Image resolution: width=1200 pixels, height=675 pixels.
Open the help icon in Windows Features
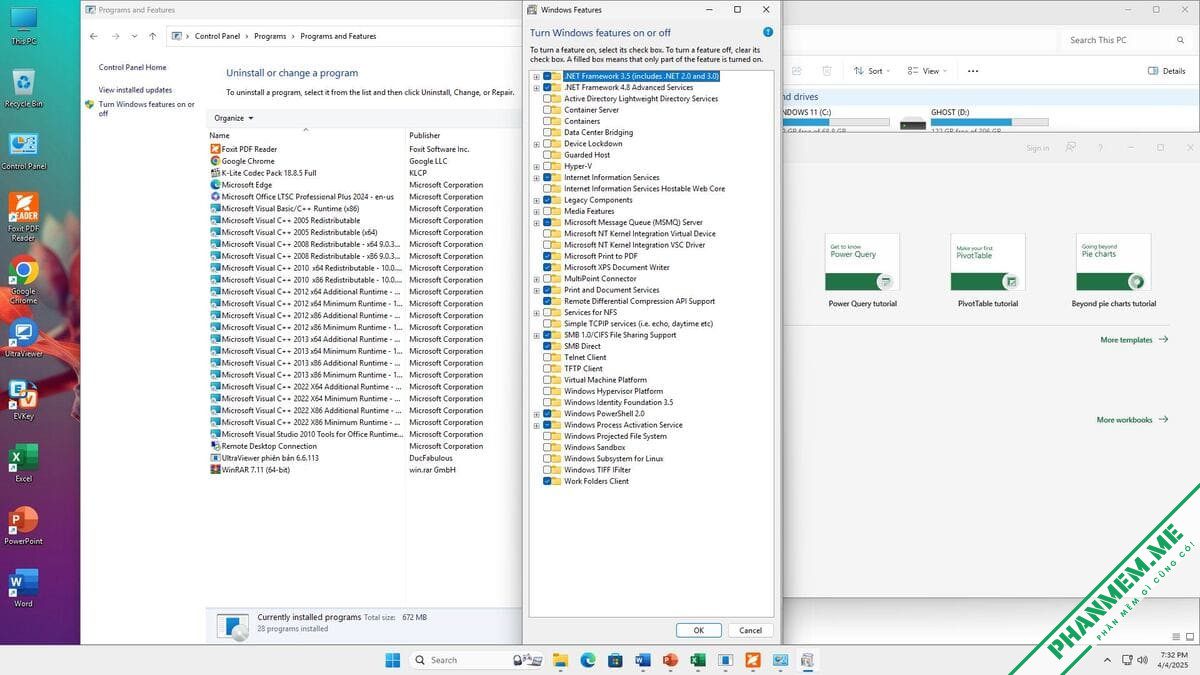[x=768, y=33]
